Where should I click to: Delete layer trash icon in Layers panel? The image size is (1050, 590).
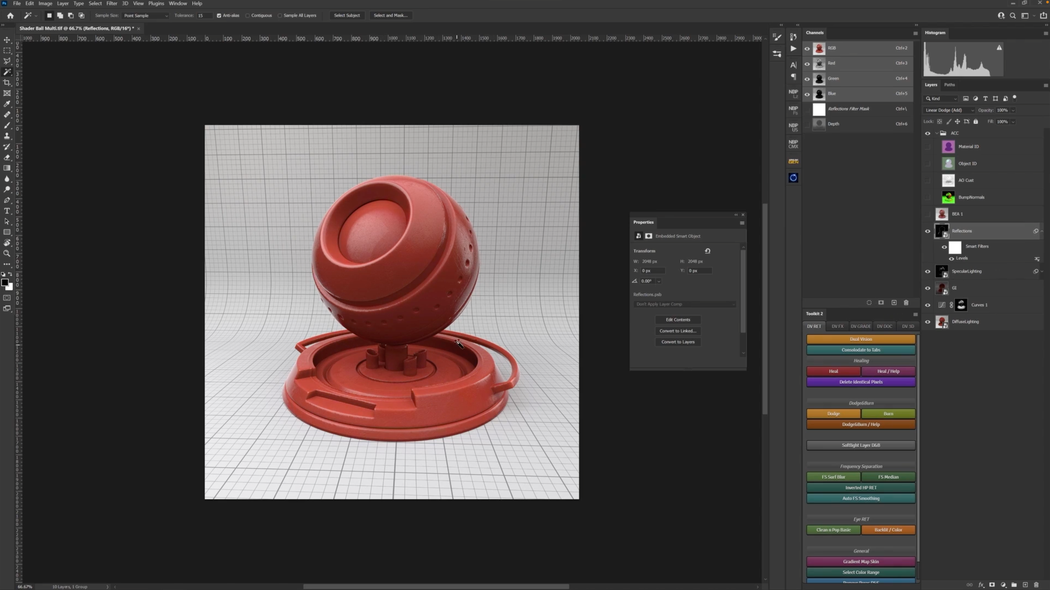(1036, 585)
